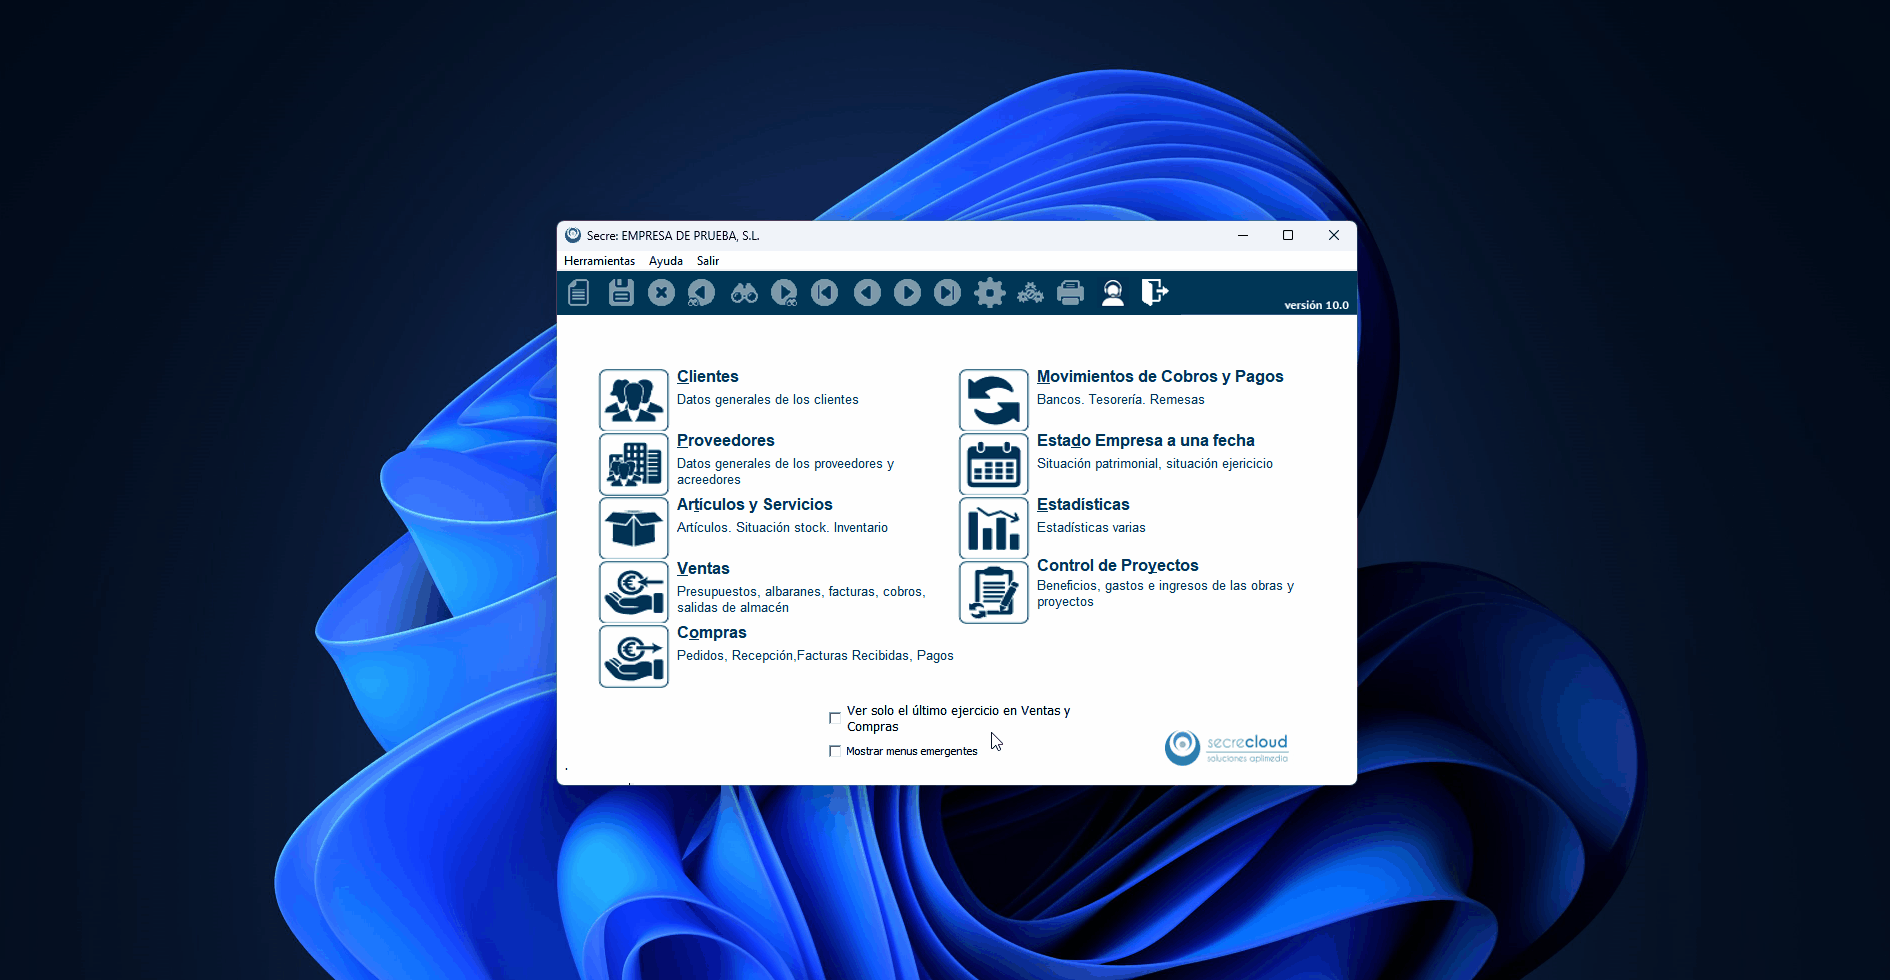Open the Artículos y Servicios box icon
The height and width of the screenshot is (980, 1890).
633,528
